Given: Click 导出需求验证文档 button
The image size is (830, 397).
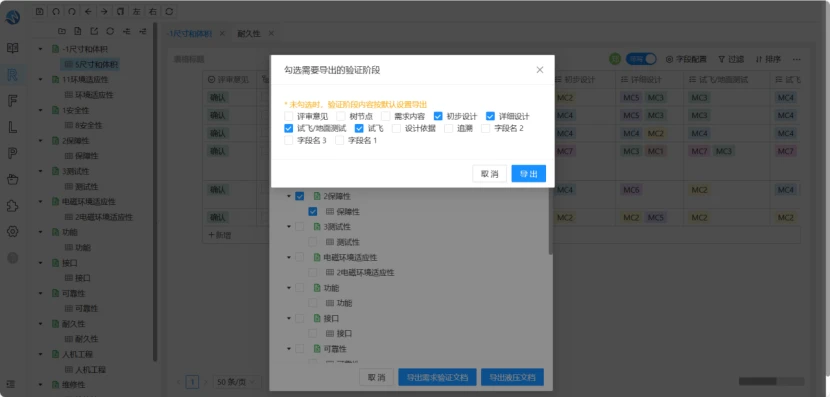Looking at the screenshot, I should tap(437, 377).
